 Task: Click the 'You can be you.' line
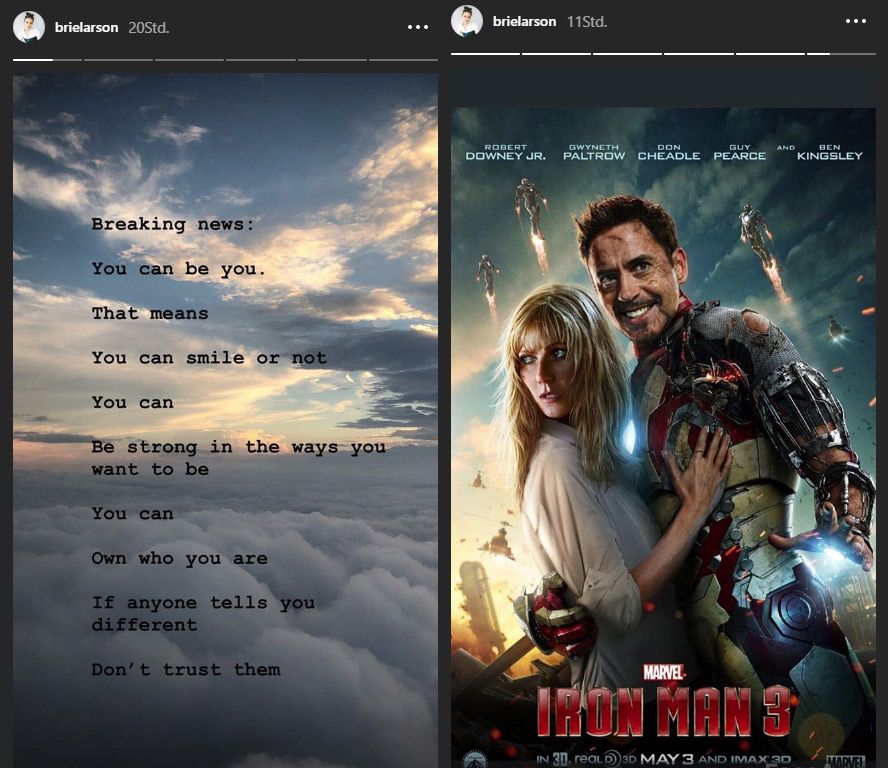pos(178,268)
